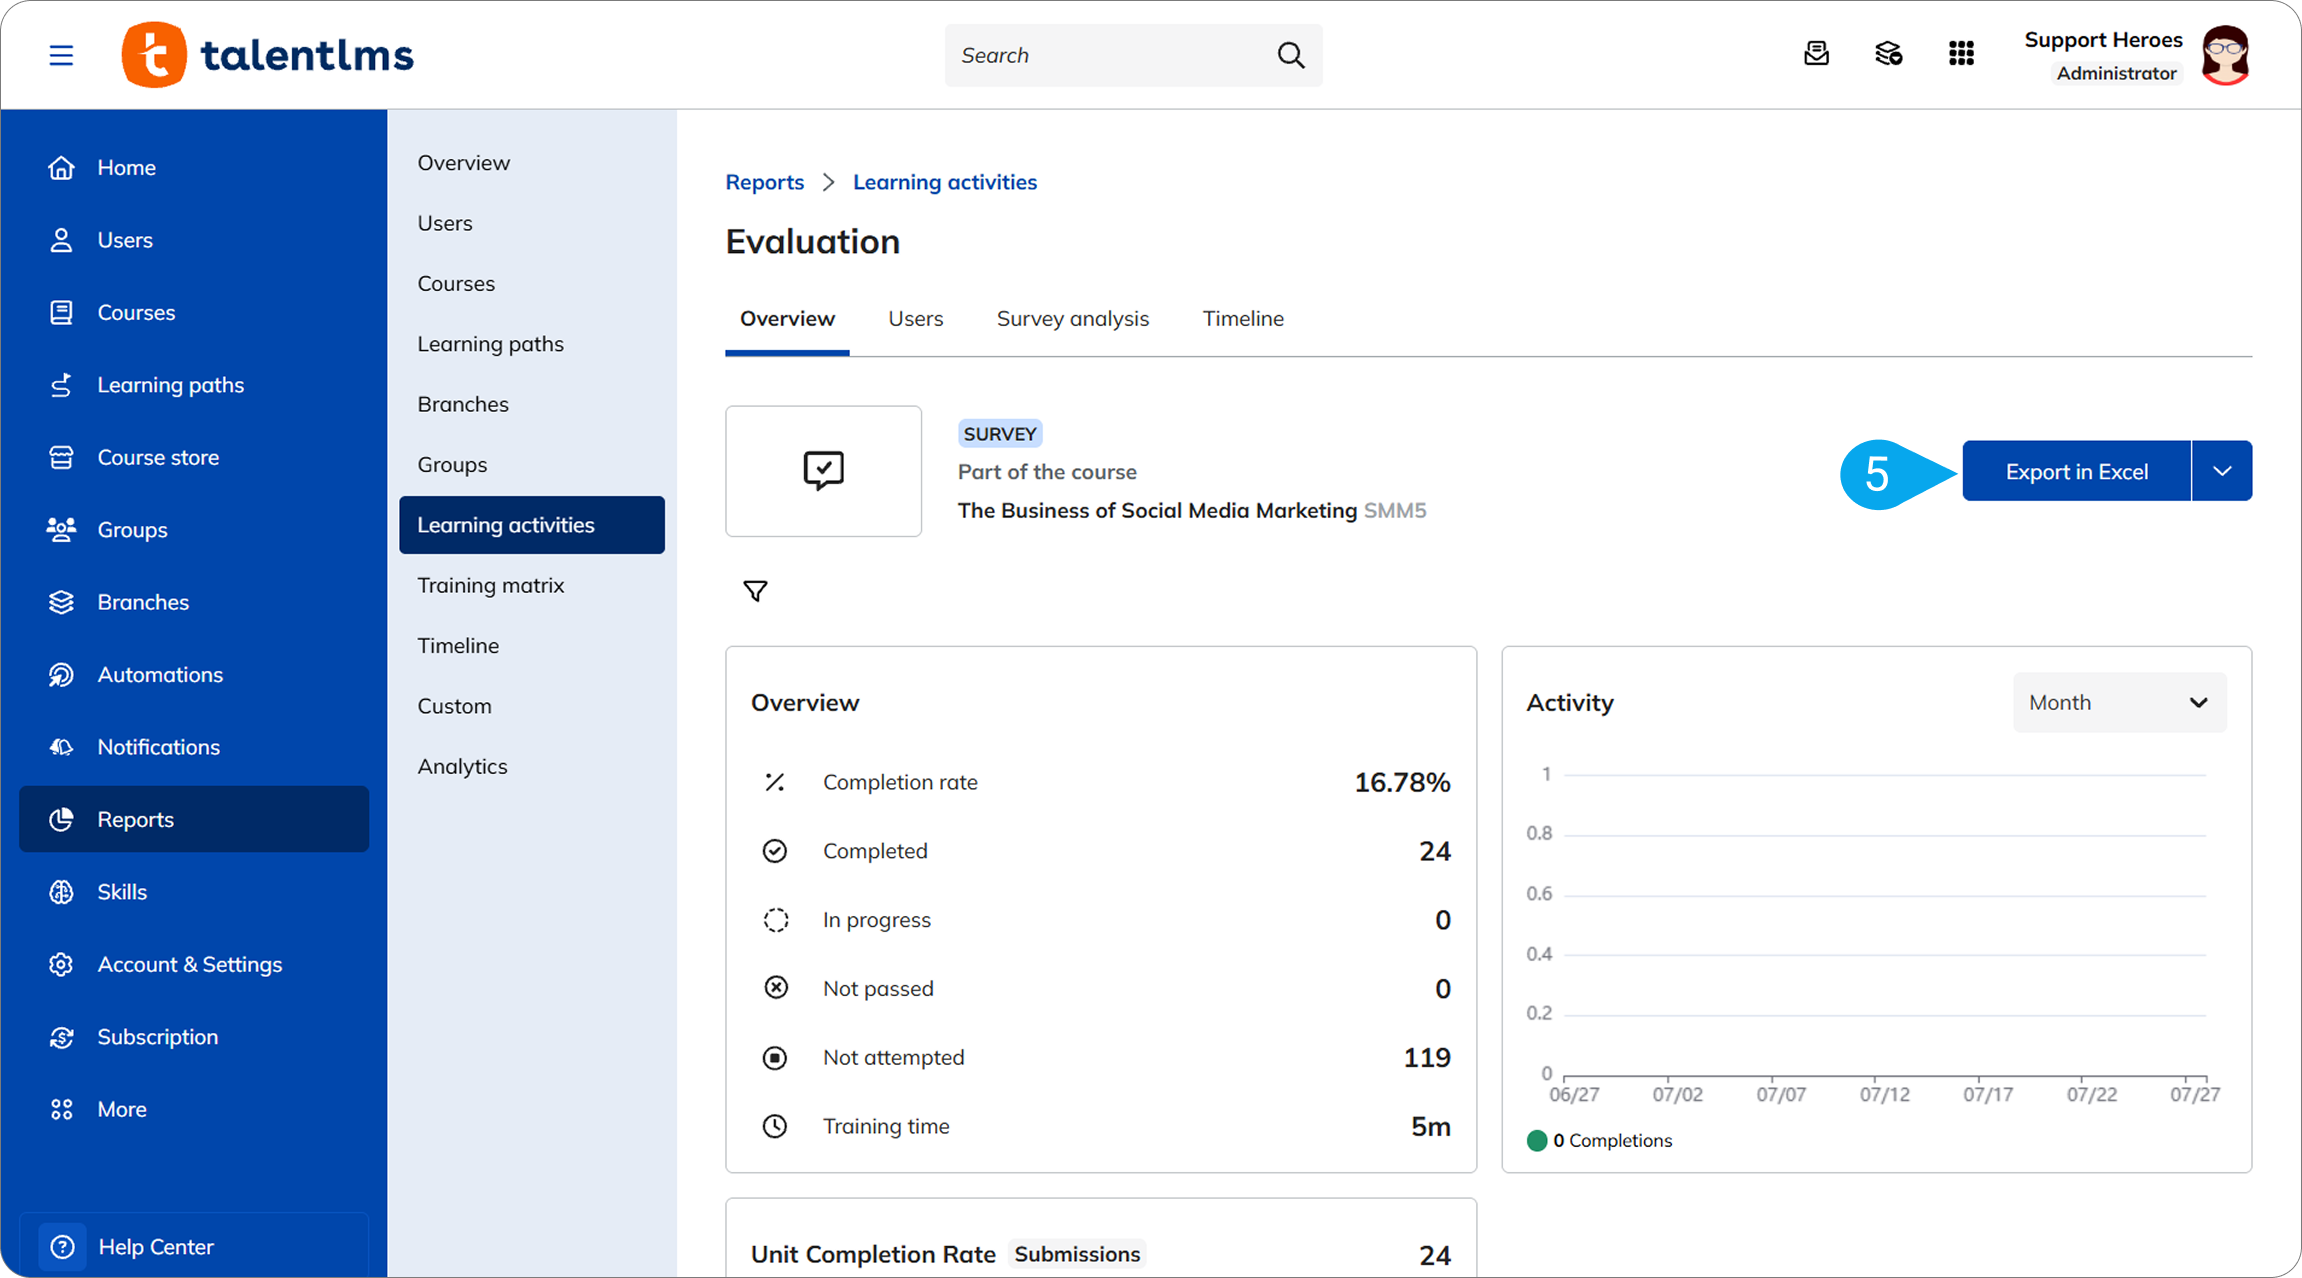Image resolution: width=2302 pixels, height=1278 pixels.
Task: Switch to the Survey analysis tab
Action: (1072, 318)
